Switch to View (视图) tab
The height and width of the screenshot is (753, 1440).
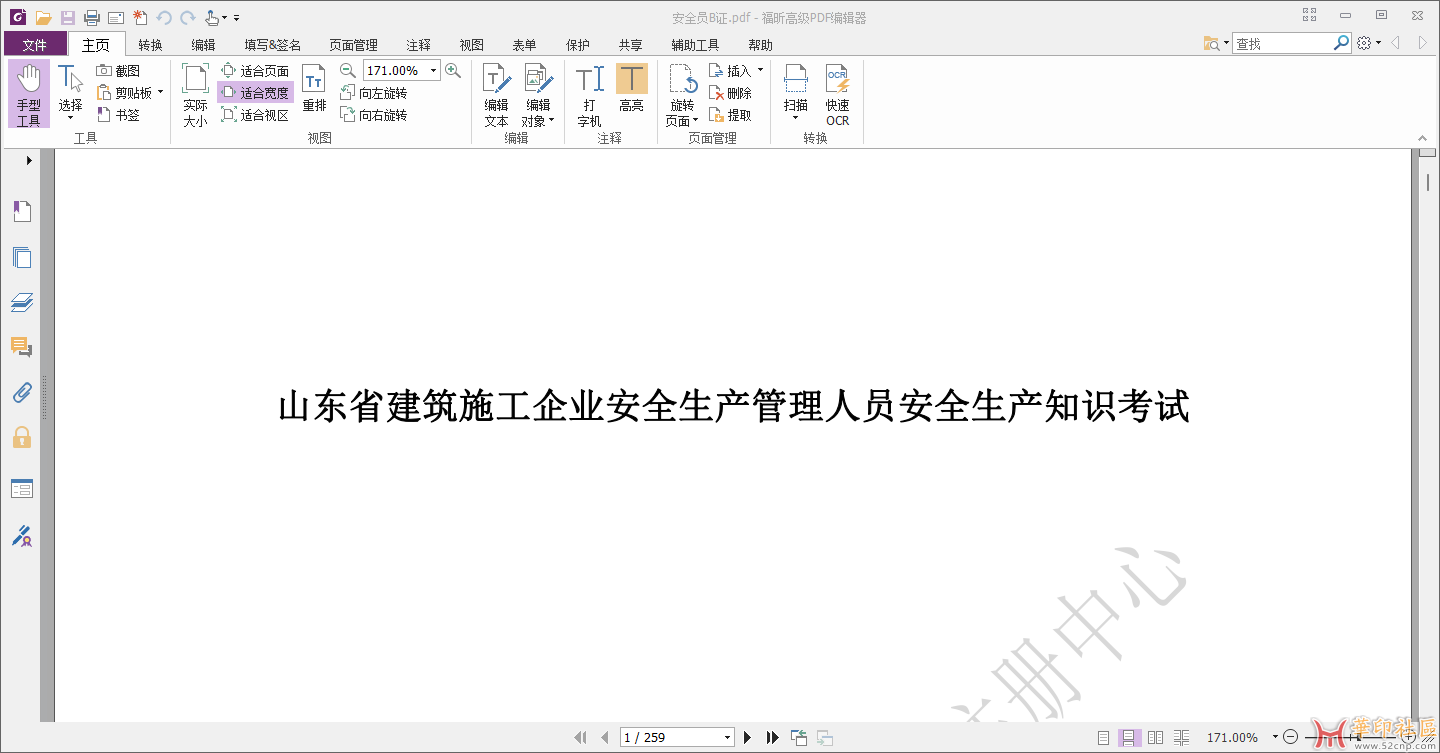click(x=471, y=45)
